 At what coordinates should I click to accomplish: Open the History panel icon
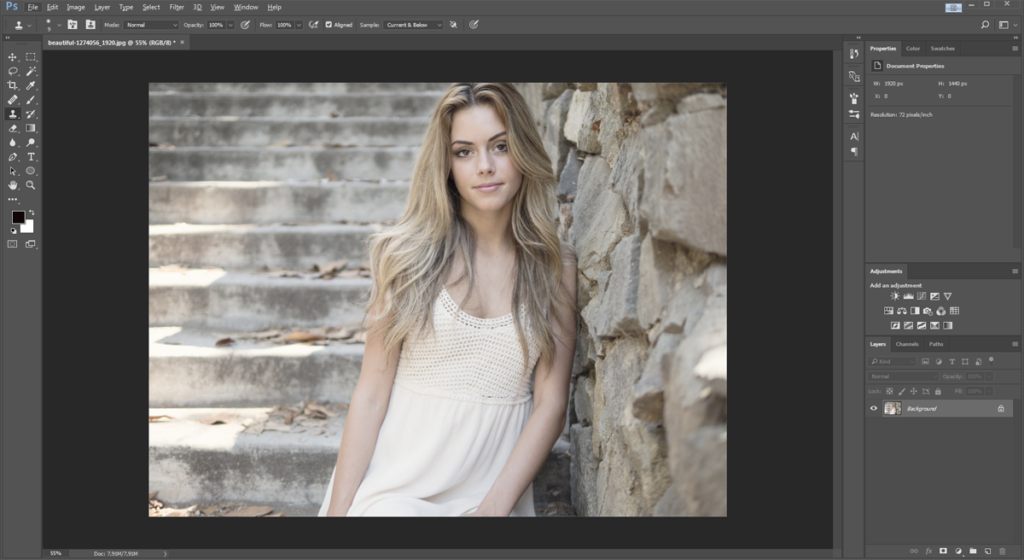pyautogui.click(x=854, y=53)
